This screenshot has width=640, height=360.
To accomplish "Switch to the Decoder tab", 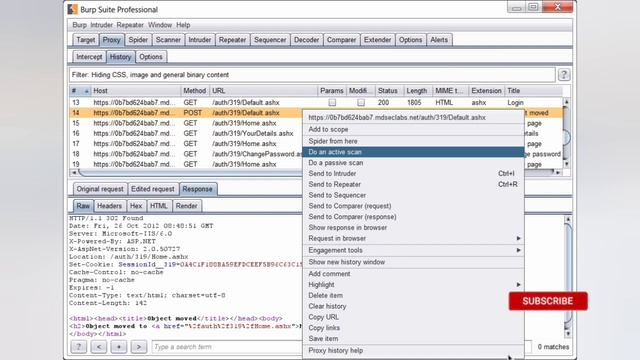I will pyautogui.click(x=306, y=40).
